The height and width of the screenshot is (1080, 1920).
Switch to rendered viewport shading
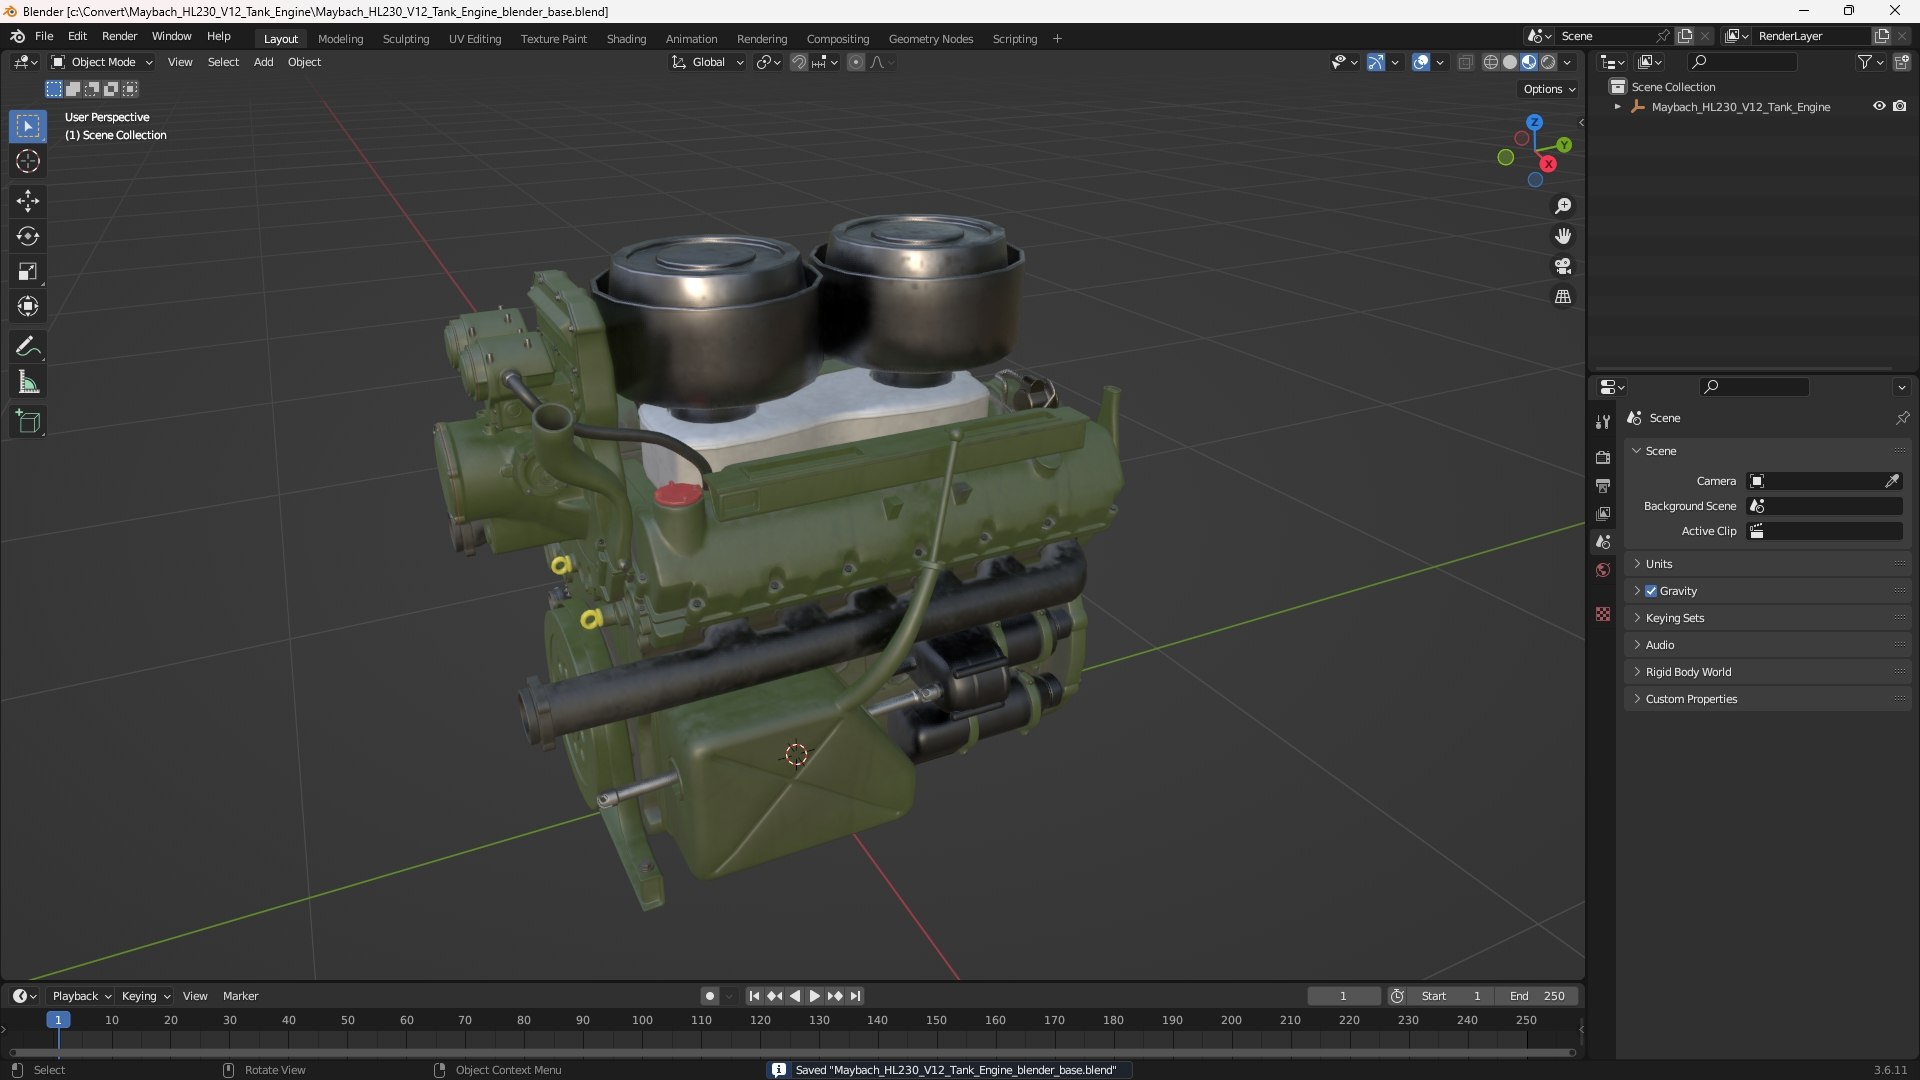pyautogui.click(x=1548, y=62)
